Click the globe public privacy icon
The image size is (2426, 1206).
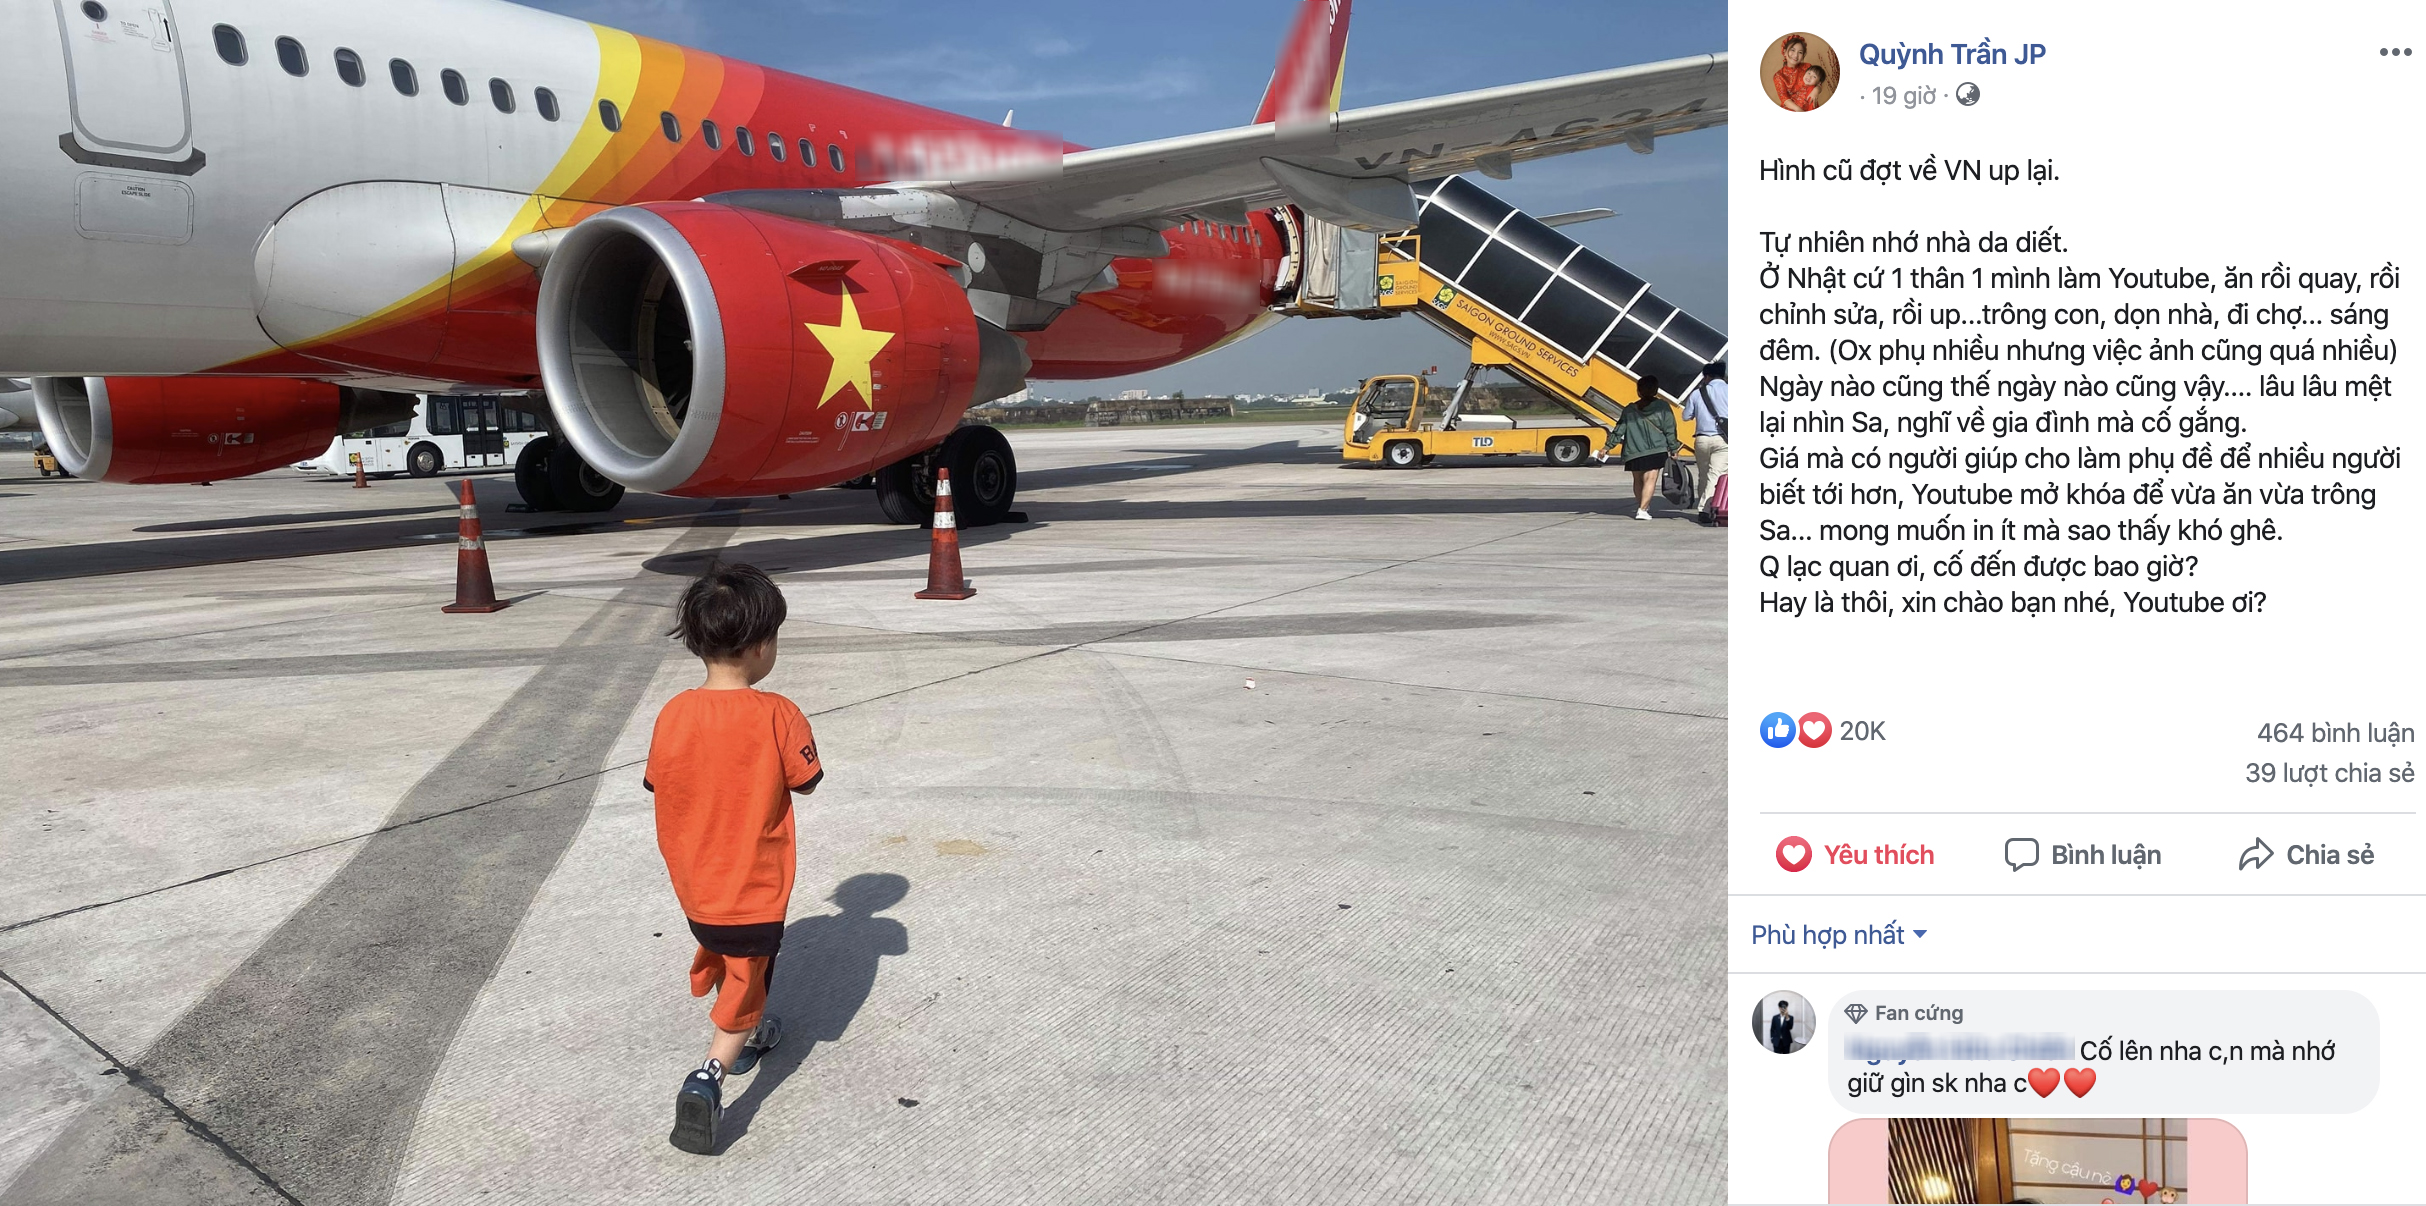point(1967,95)
